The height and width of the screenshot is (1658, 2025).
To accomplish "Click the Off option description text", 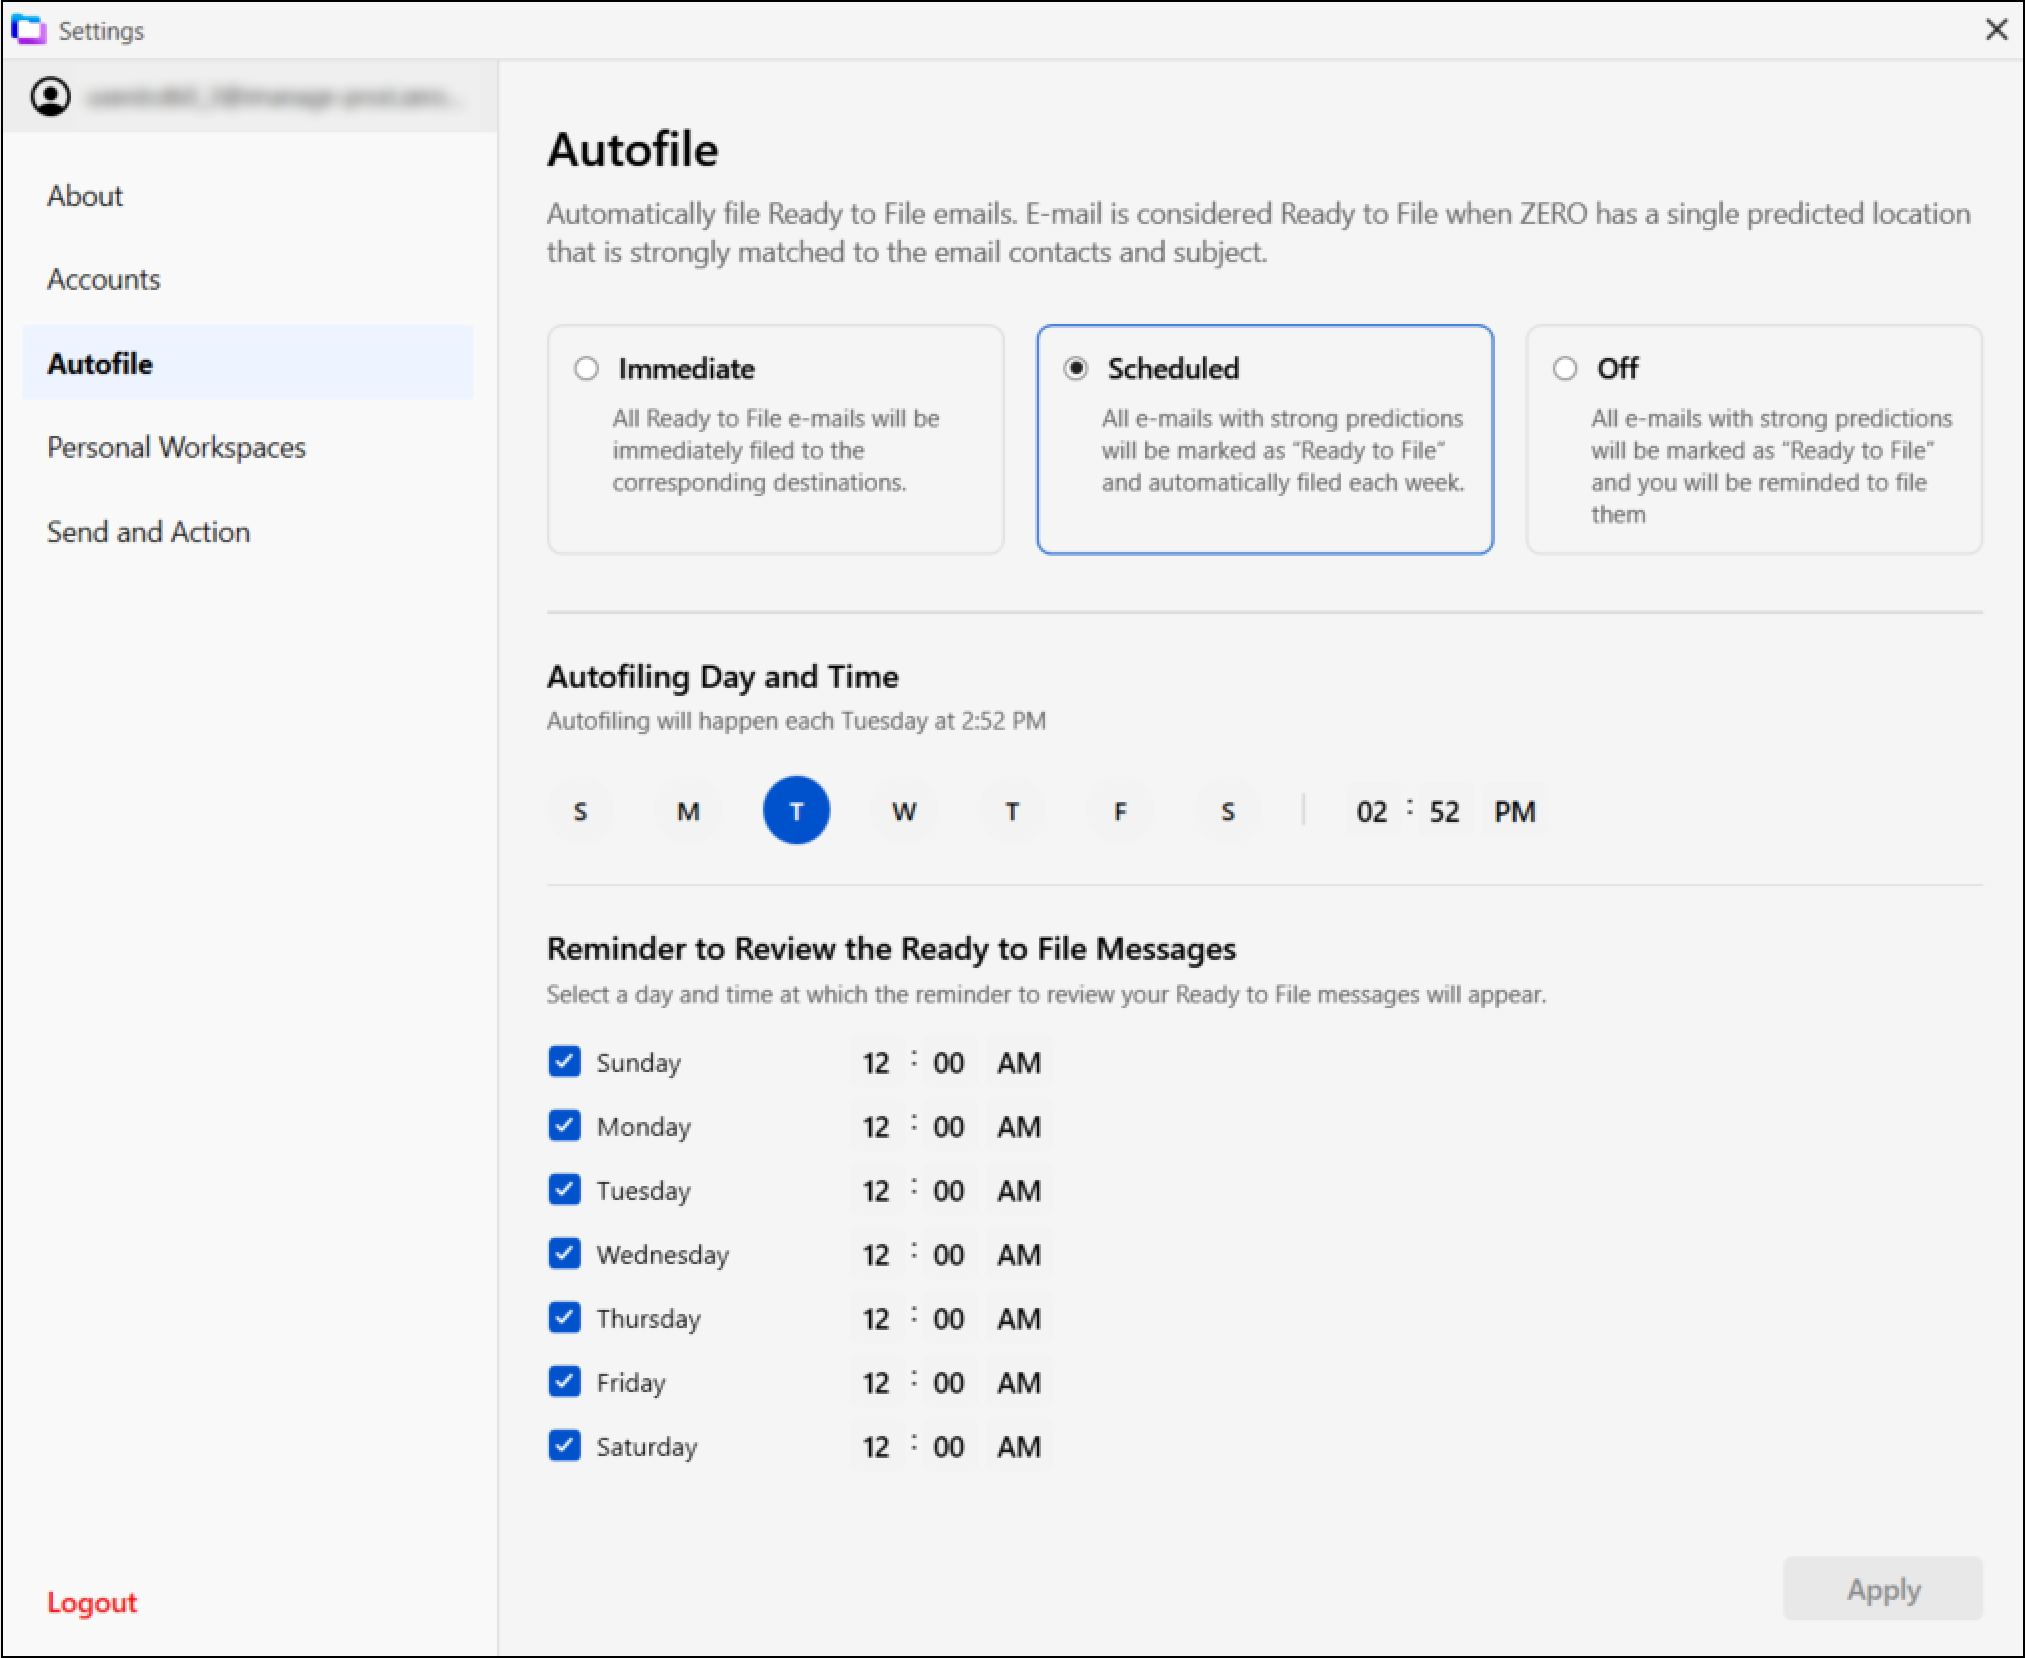I will (1771, 466).
